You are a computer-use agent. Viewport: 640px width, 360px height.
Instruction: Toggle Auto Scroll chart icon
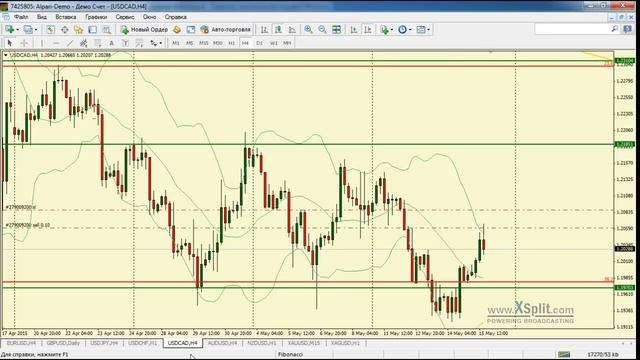point(353,29)
